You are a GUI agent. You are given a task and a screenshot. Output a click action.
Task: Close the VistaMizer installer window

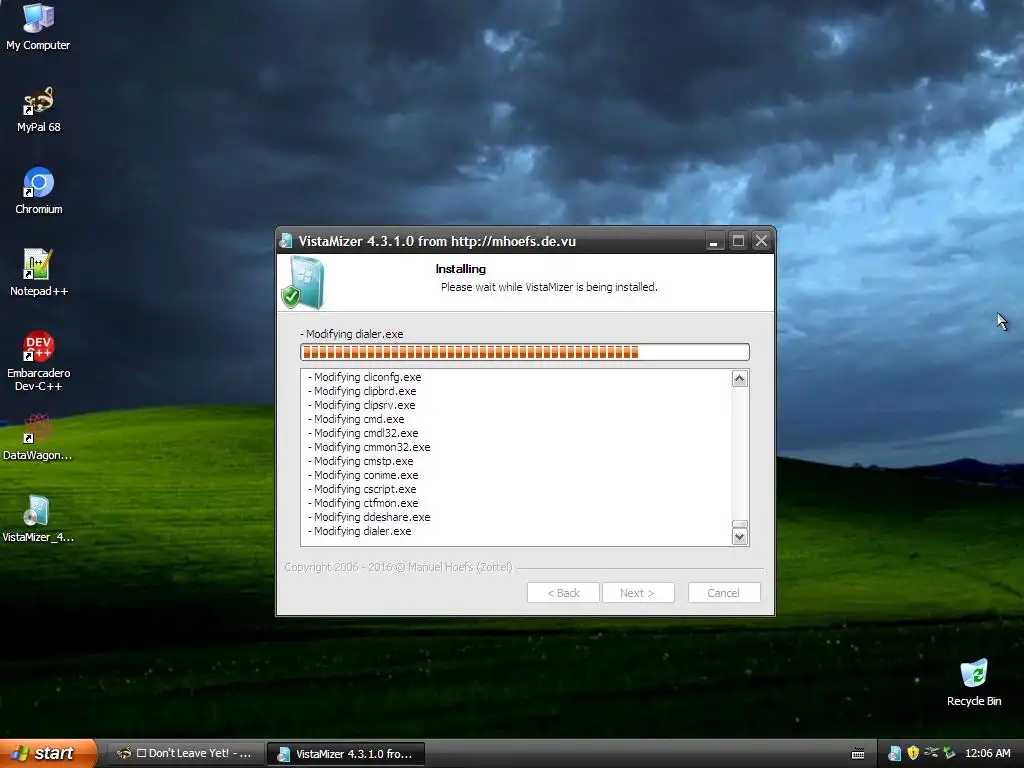pos(761,241)
